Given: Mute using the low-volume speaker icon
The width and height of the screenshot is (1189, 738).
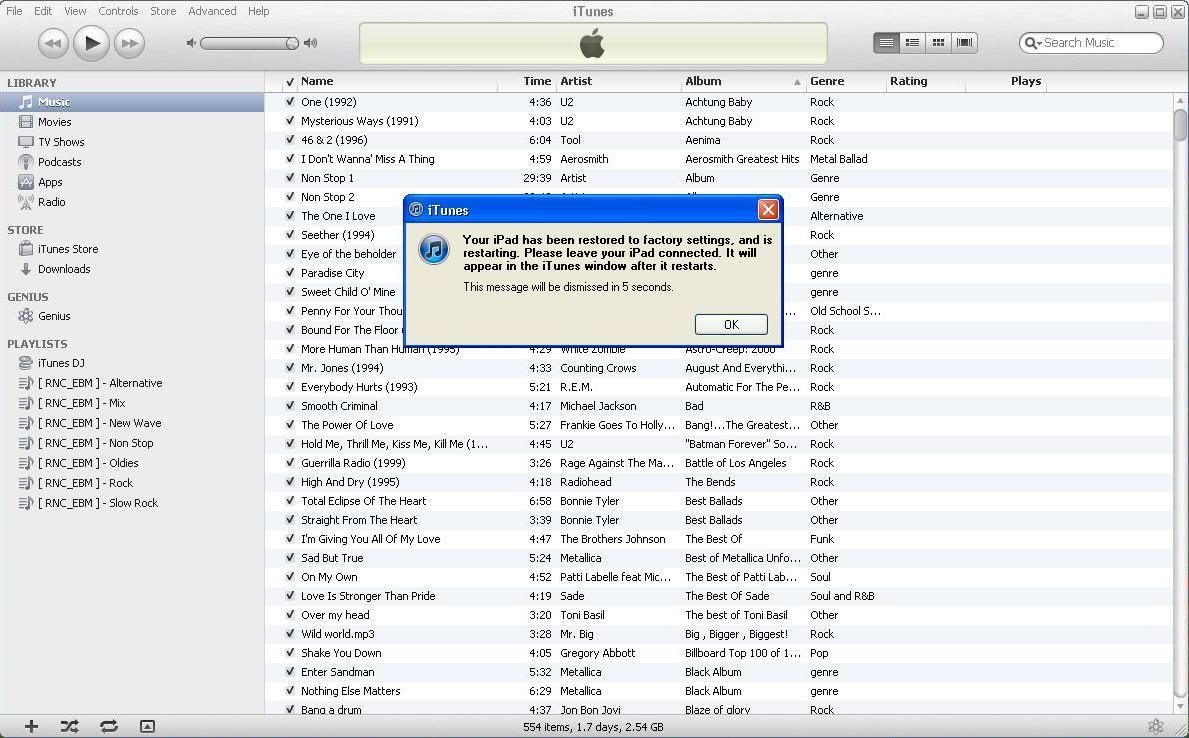Looking at the screenshot, I should 191,43.
